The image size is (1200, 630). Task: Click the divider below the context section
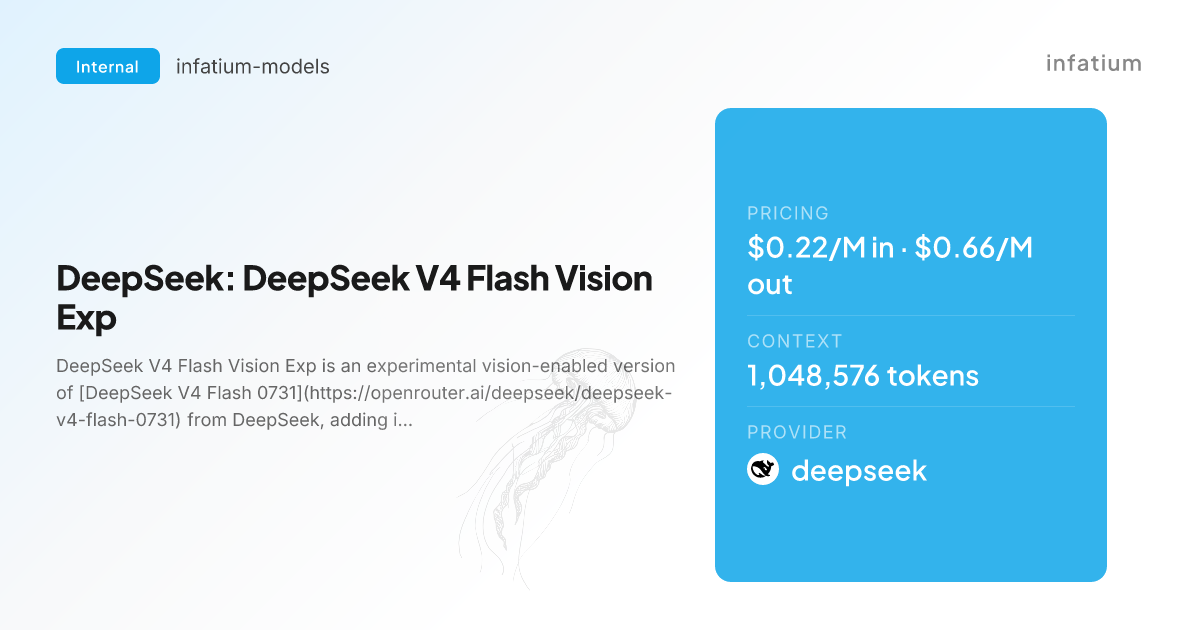click(x=911, y=406)
